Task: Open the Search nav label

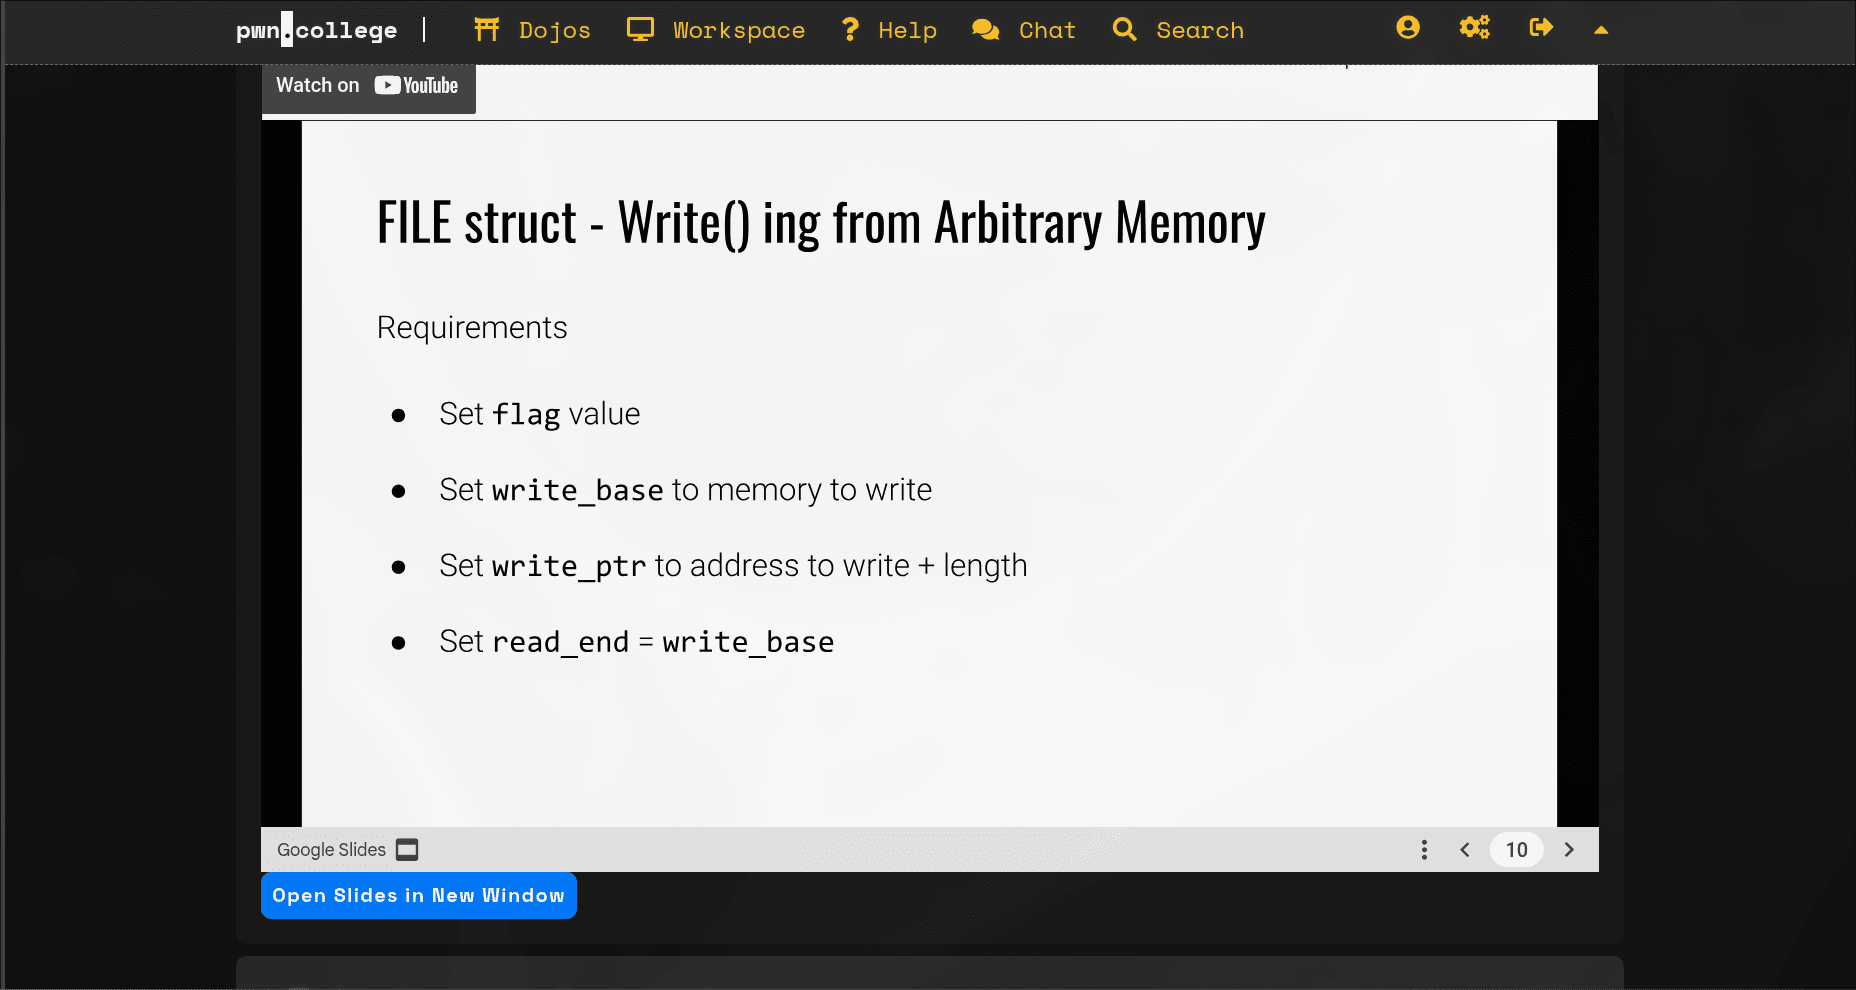Action: click(x=1200, y=31)
